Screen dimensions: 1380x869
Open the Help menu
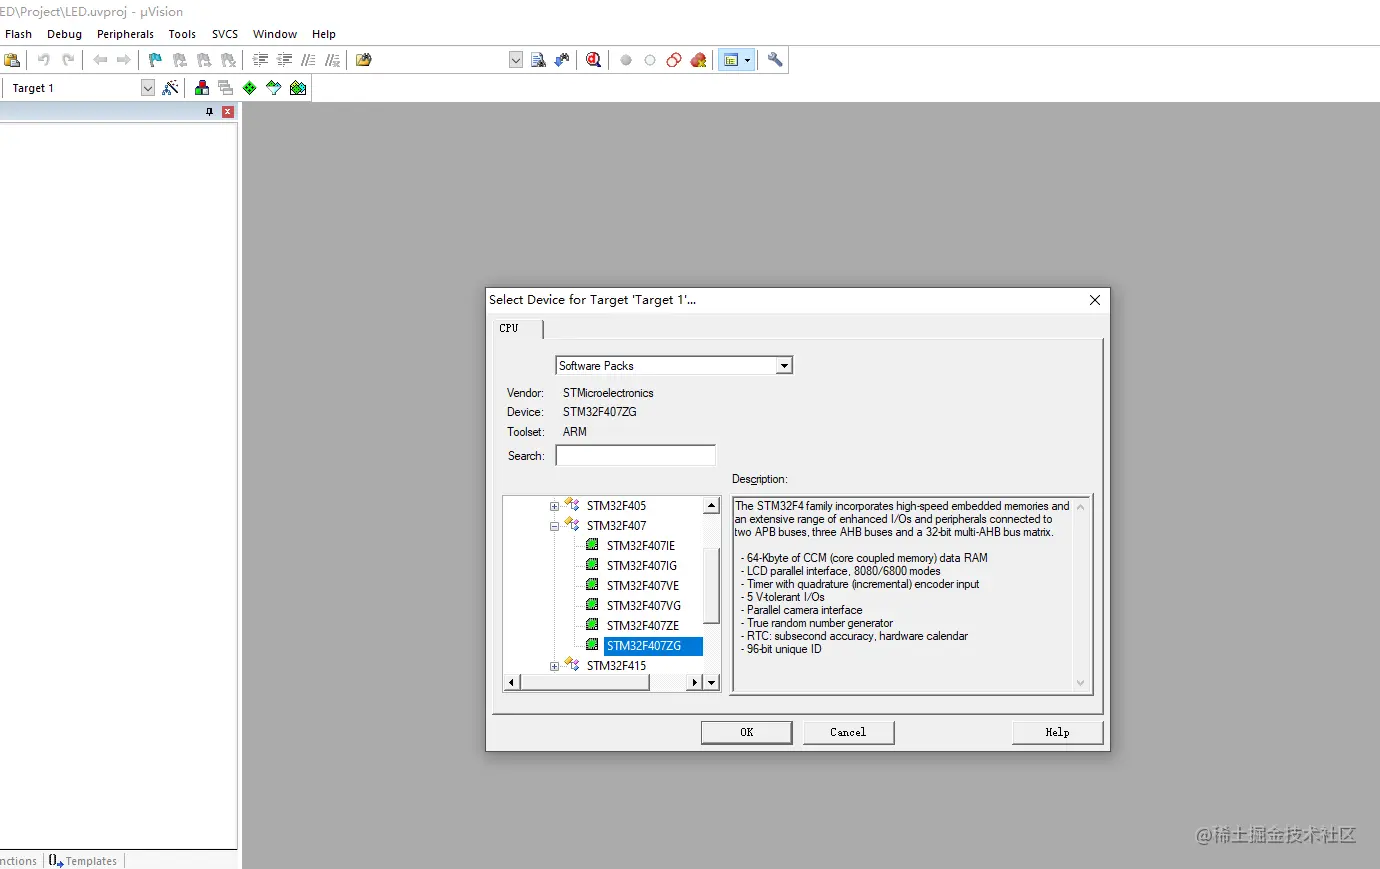point(324,34)
